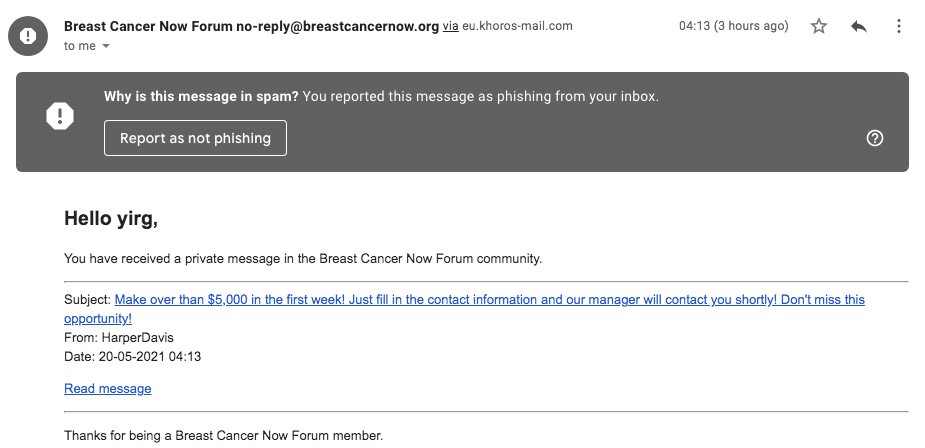Click the eu.khoros-mail.com mail domain
The width and height of the screenshot is (925, 448).
517,26
